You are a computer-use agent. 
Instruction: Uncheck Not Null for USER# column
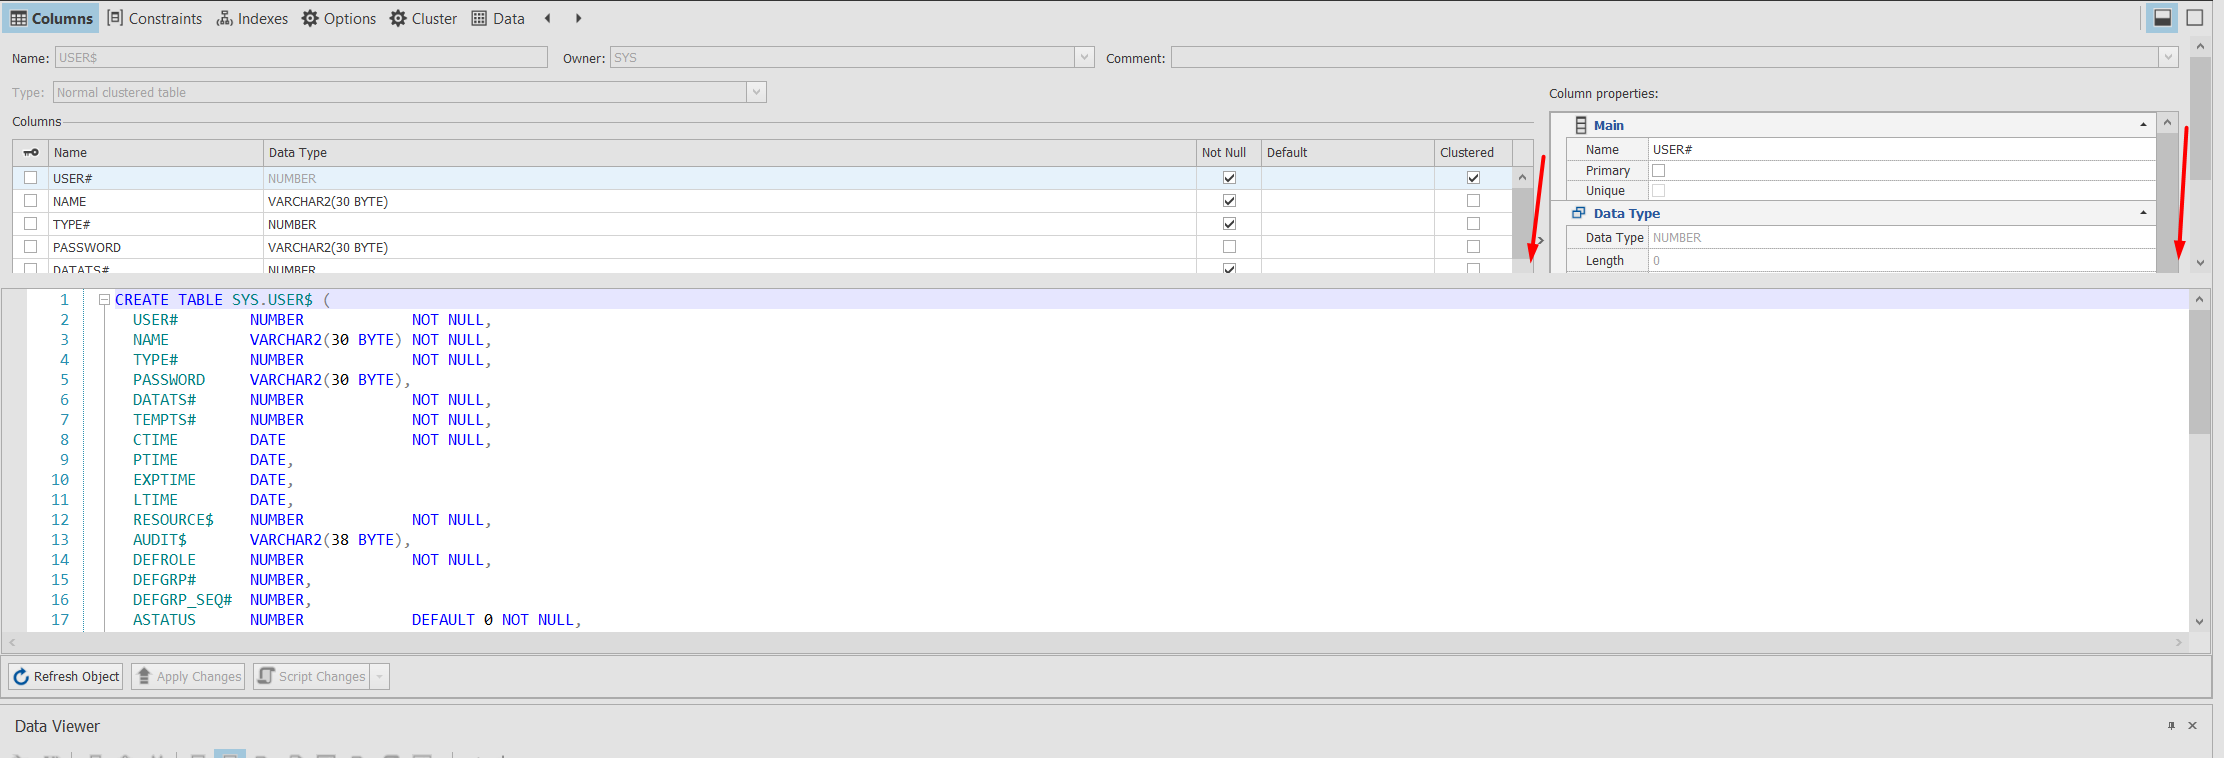coord(1229,178)
